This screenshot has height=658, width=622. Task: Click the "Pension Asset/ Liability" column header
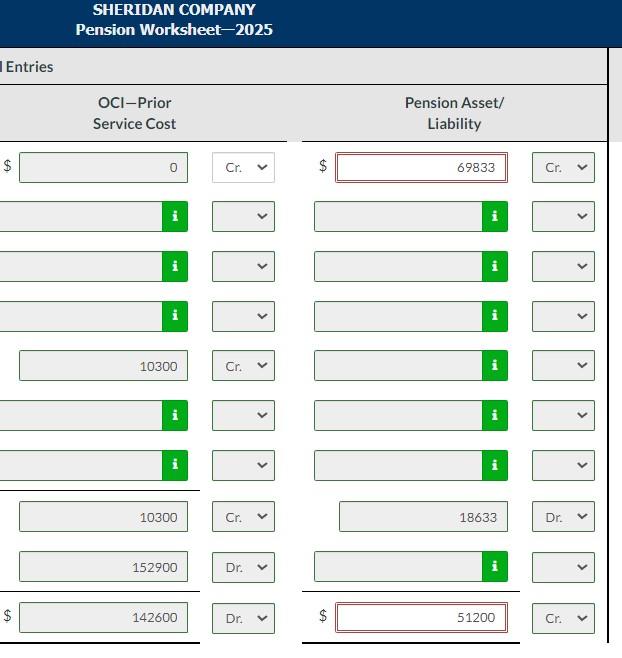[454, 113]
